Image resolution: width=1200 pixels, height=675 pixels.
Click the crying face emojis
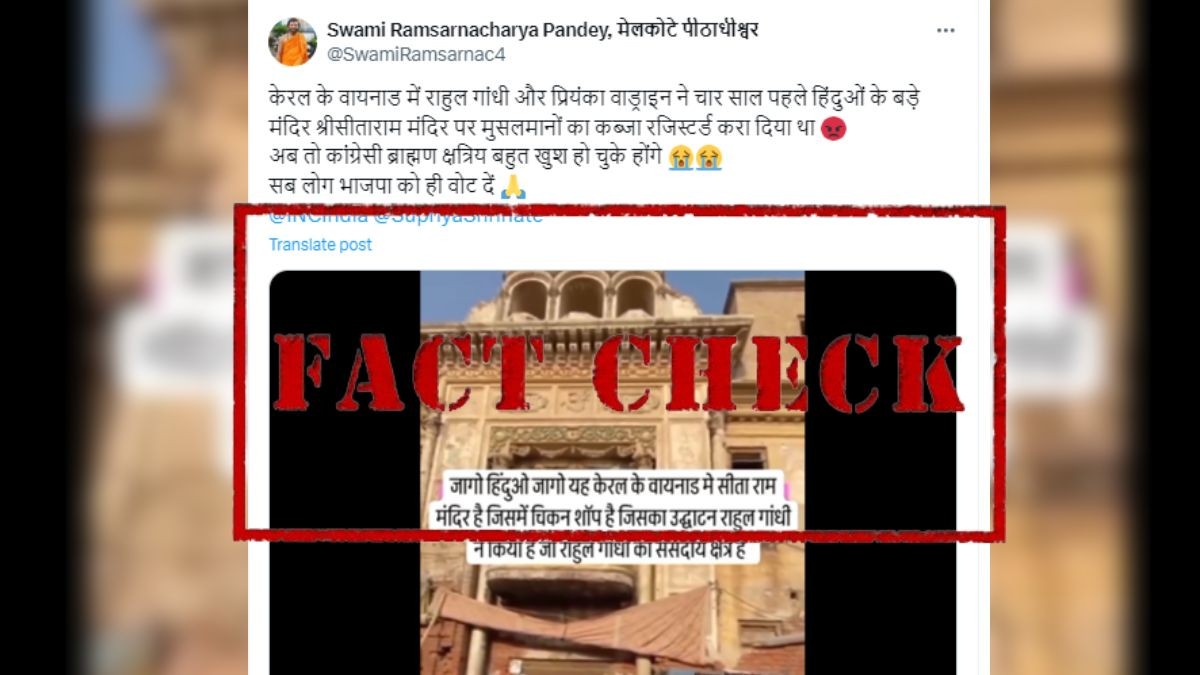click(695, 157)
